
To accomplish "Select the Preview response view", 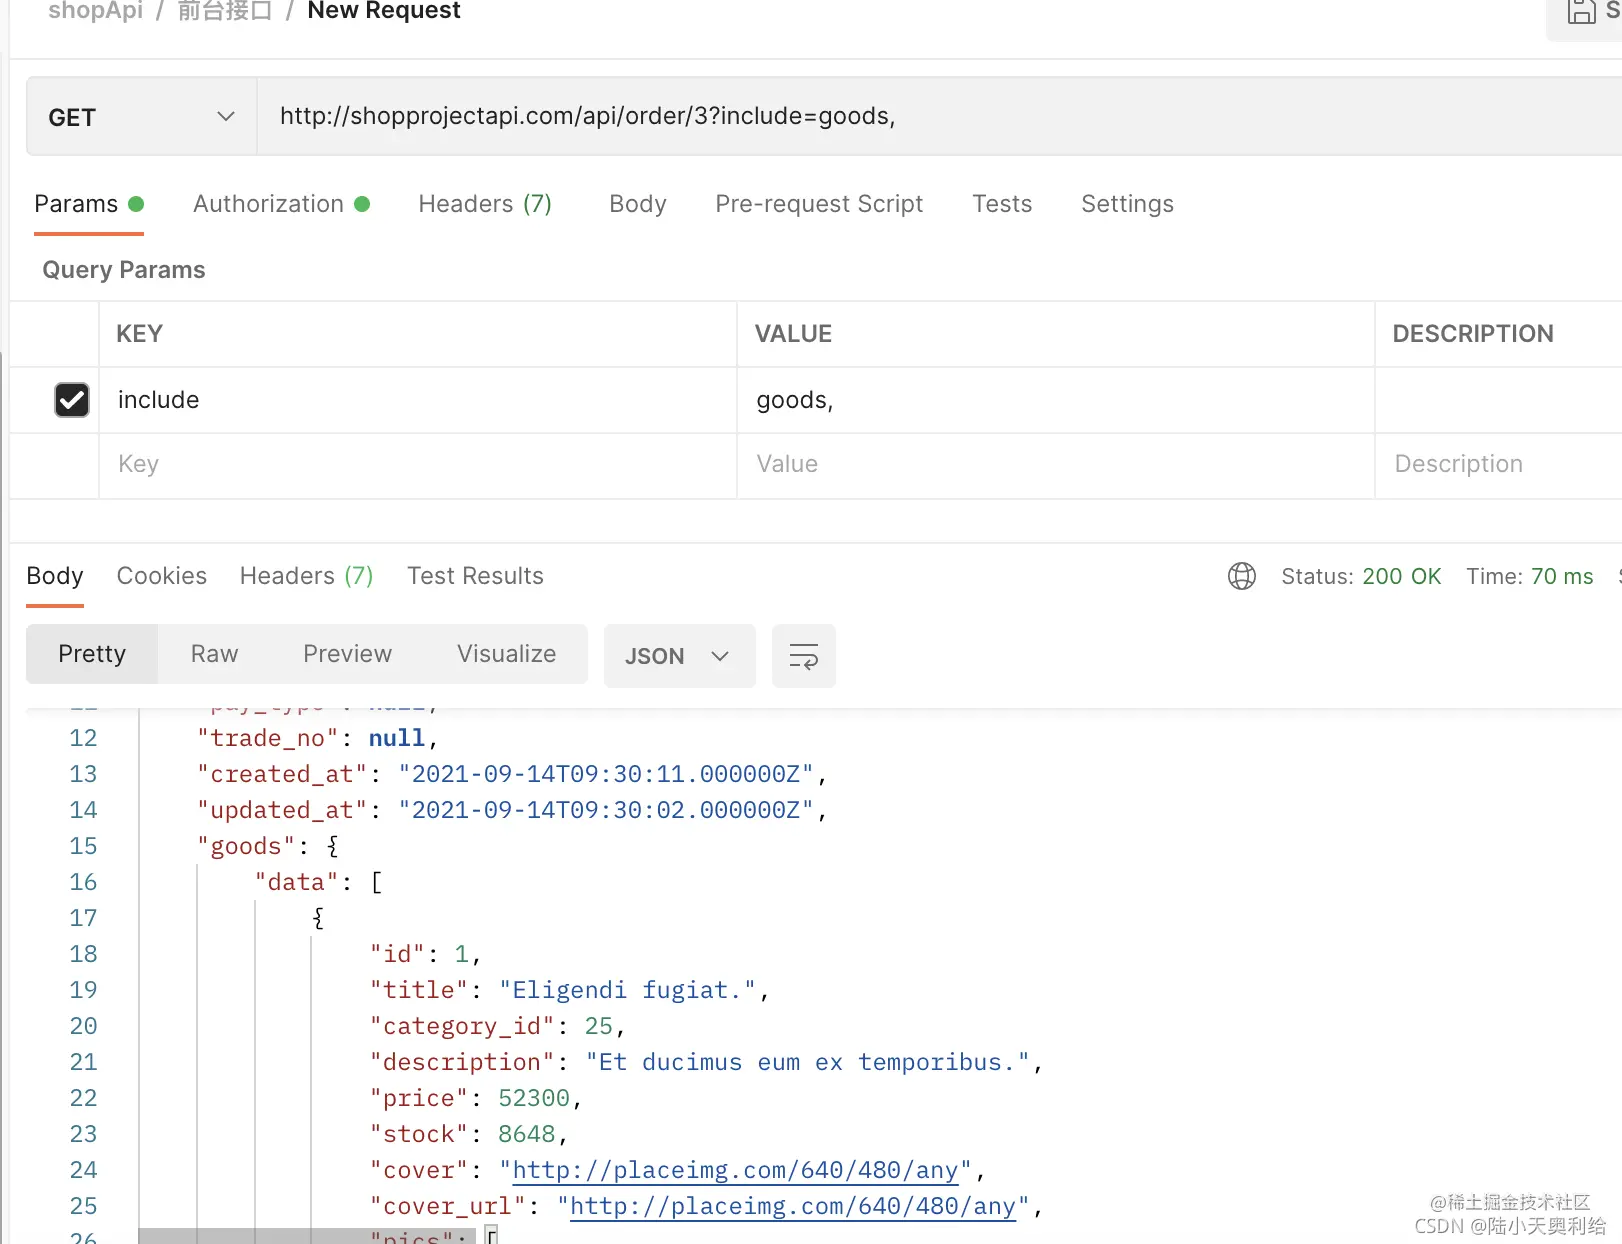I will pos(348,654).
